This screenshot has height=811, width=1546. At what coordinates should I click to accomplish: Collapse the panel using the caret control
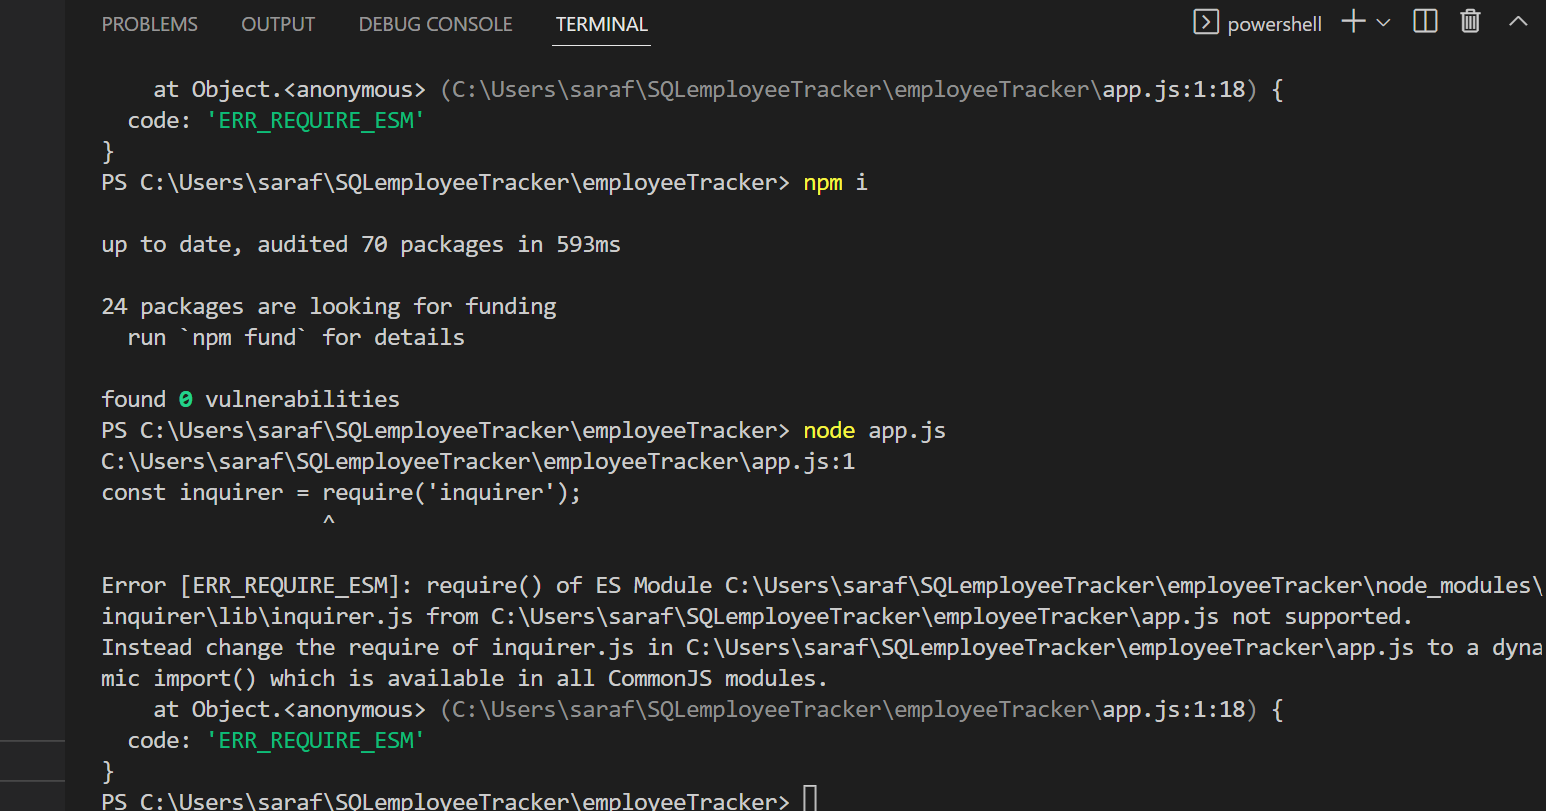pos(1518,22)
